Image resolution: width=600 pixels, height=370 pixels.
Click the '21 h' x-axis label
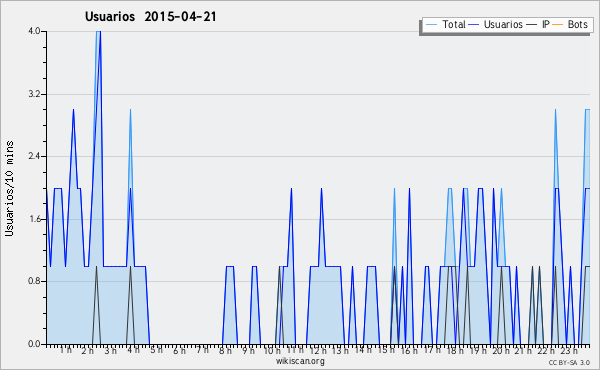click(x=523, y=350)
